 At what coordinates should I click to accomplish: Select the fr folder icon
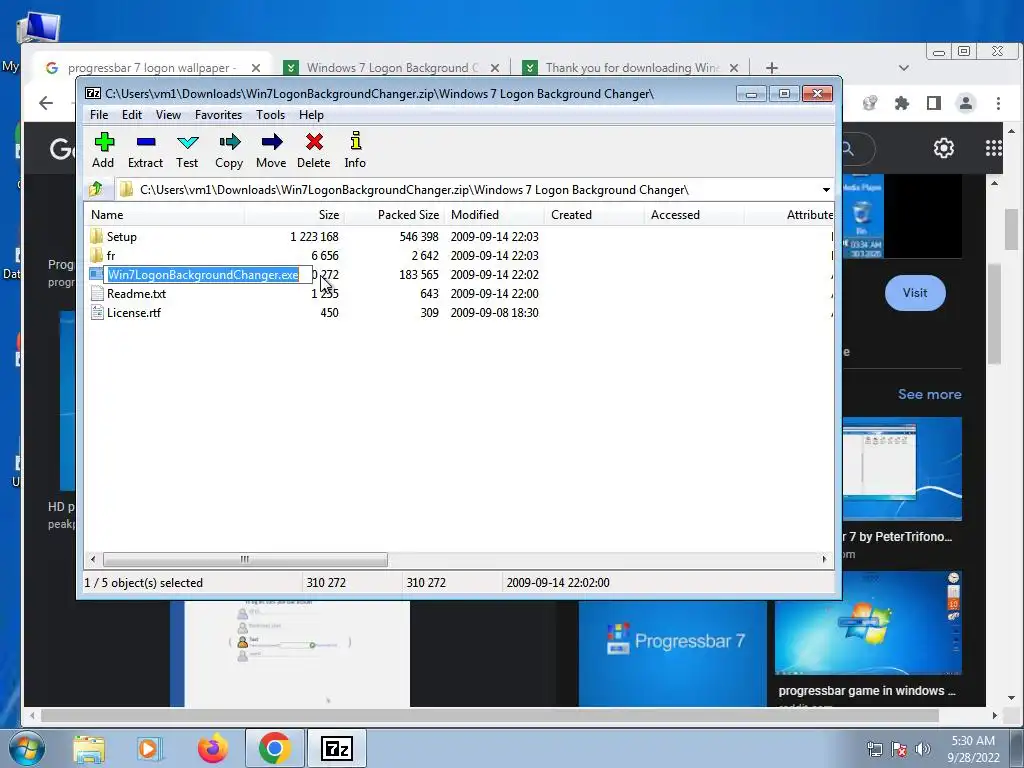point(97,255)
